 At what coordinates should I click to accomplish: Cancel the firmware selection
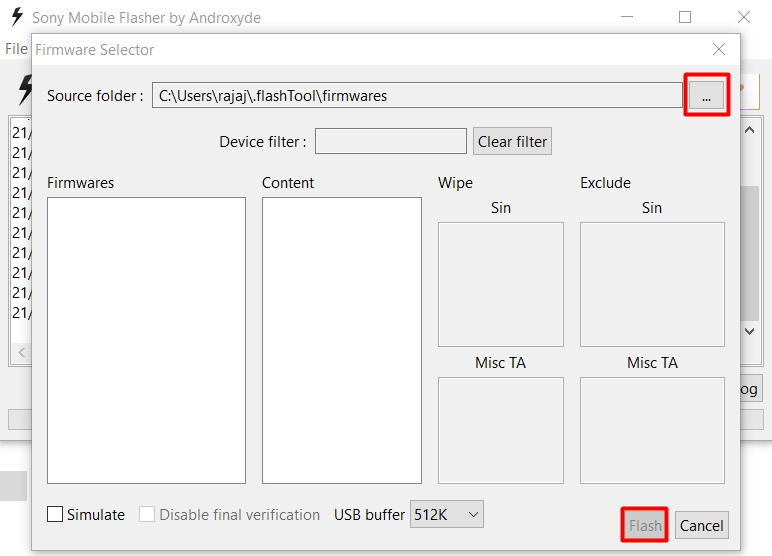tap(702, 525)
